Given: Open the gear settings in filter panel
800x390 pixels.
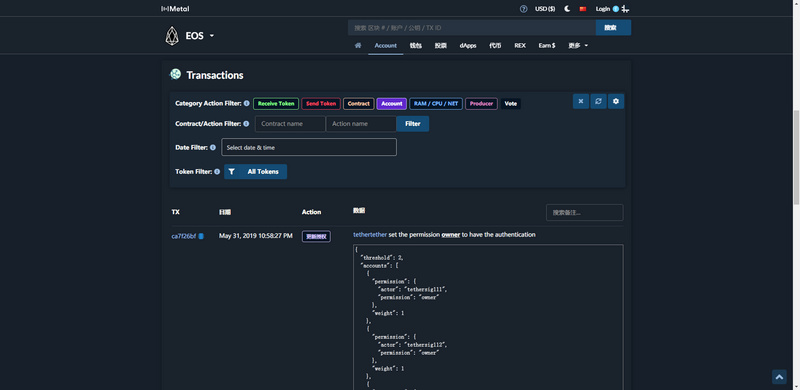Looking at the screenshot, I should pyautogui.click(x=616, y=101).
